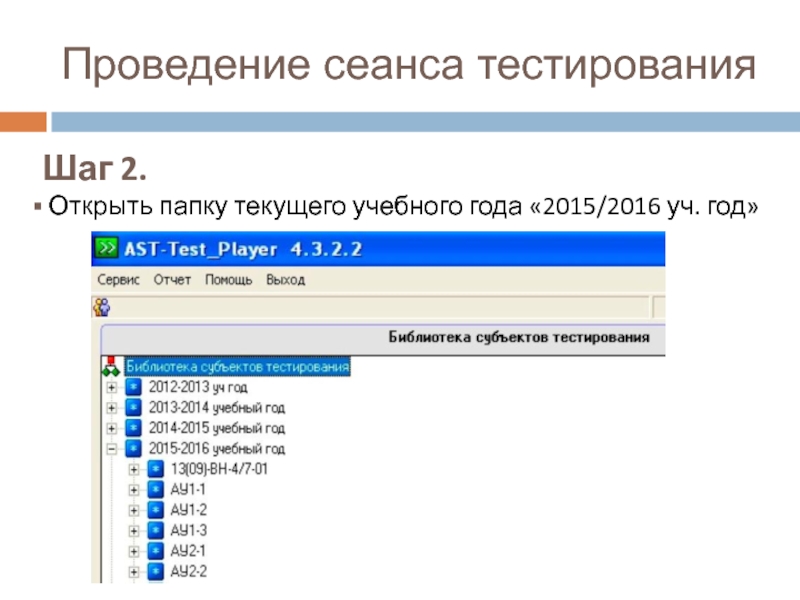The image size is (800, 600).
Task: Click the blue folder icon of 2013-2014 учебный год
Action: (133, 408)
